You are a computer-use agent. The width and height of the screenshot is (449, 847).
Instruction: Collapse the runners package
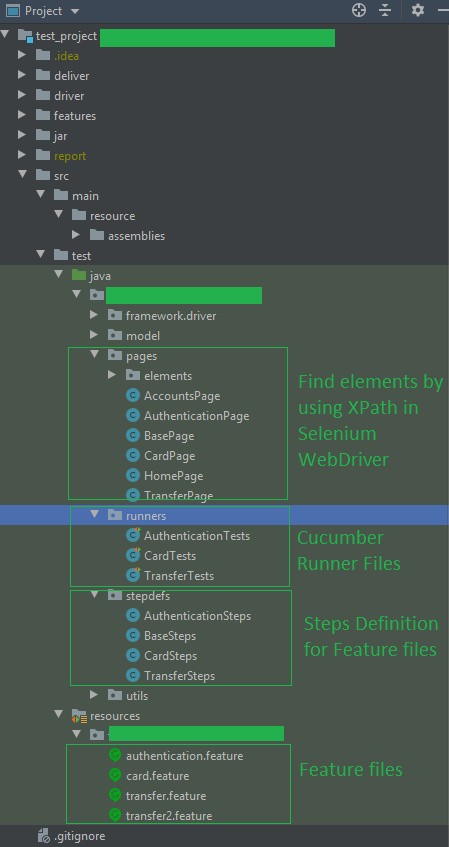coord(95,515)
